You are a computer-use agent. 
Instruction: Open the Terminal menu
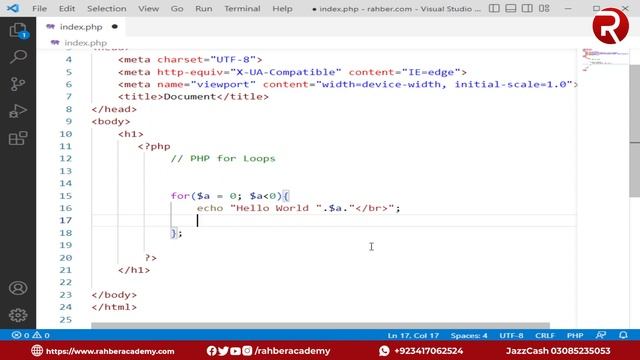pos(242,9)
